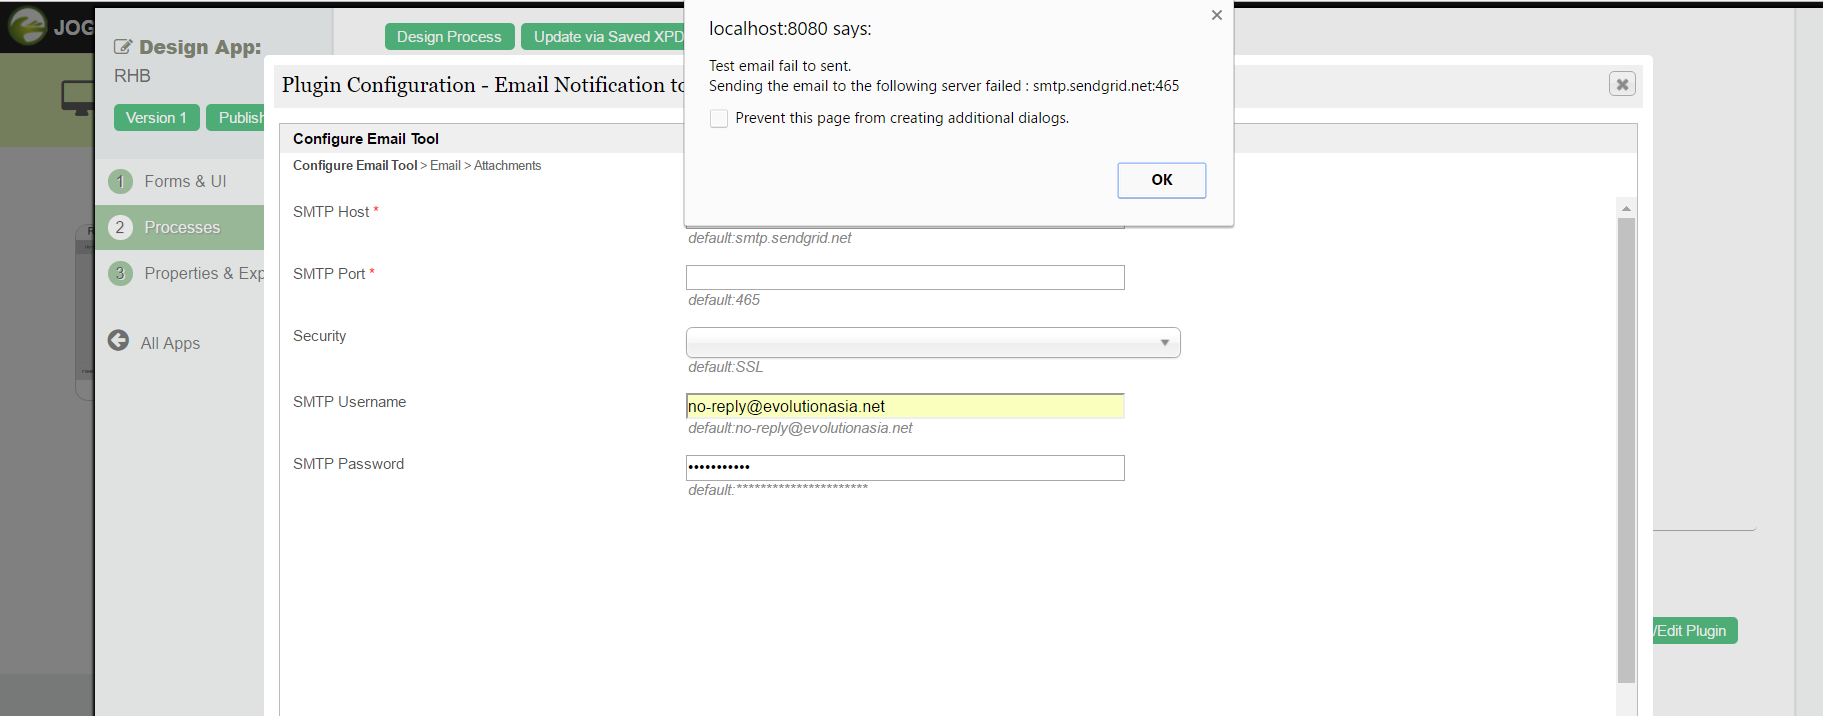Enable 'Prevent this page from creating additional dialogs' checkbox

click(x=719, y=119)
